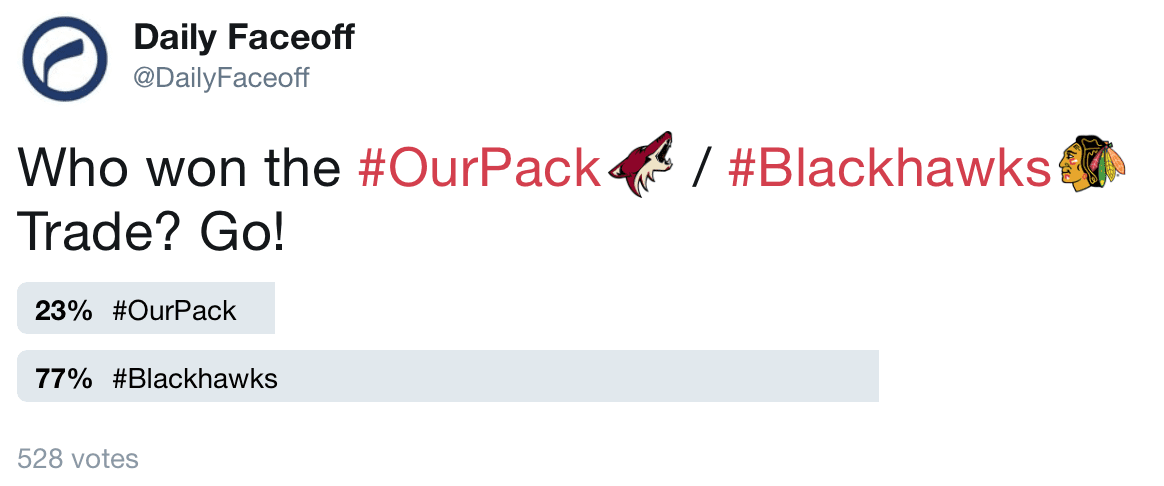This screenshot has width=1164, height=486.
Task: Select the #Blackhawks poll option label
Action: pyautogui.click(x=194, y=378)
